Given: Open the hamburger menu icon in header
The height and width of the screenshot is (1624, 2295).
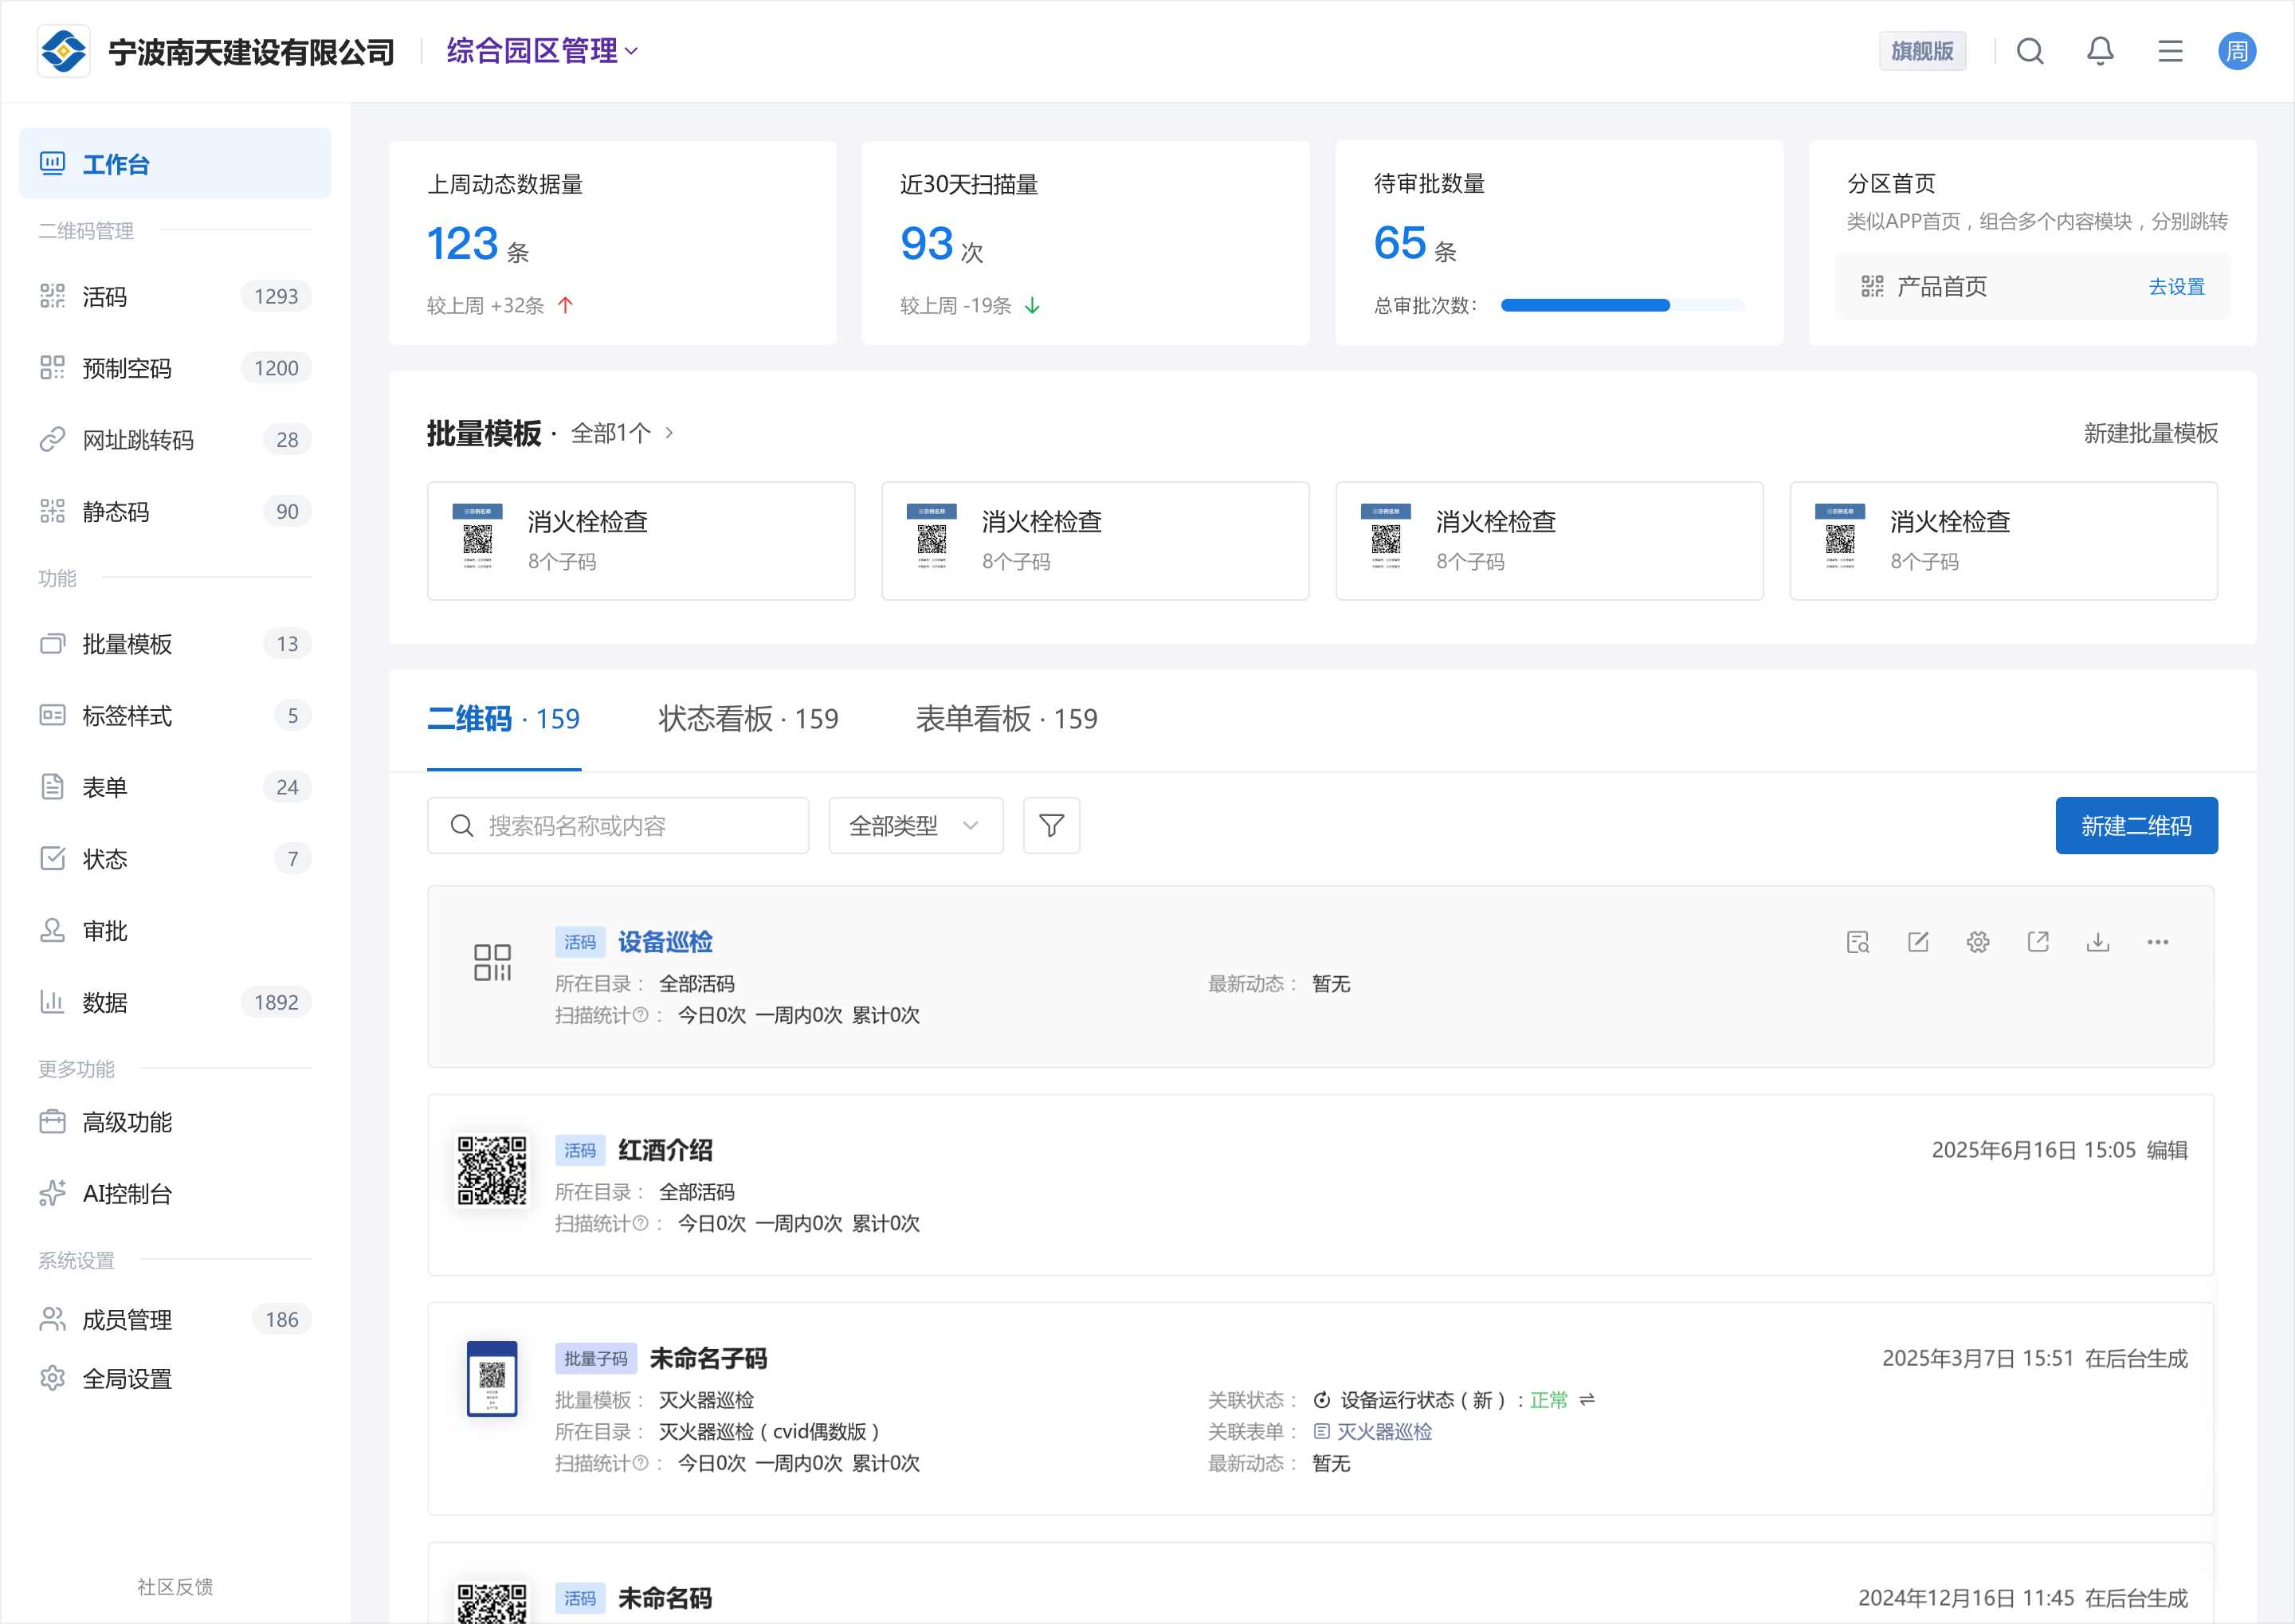Looking at the screenshot, I should tap(2169, 51).
